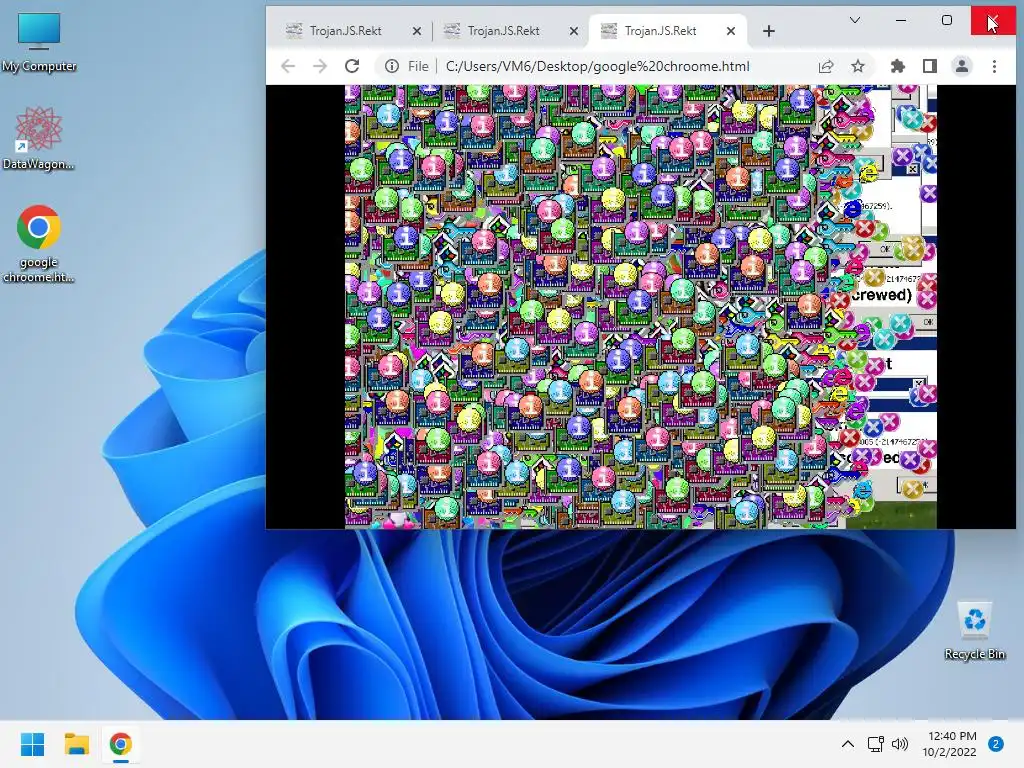Screen dimensions: 1024x768
Task: Close the Chrome window
Action: point(993,20)
